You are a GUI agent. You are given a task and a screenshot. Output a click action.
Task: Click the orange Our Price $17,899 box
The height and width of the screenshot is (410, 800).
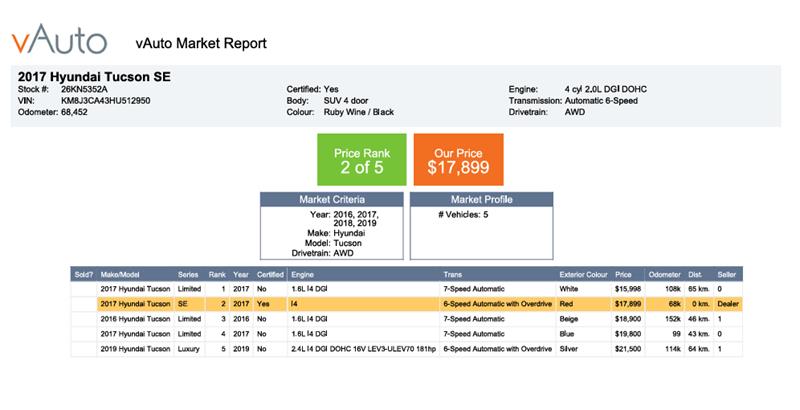pos(458,160)
